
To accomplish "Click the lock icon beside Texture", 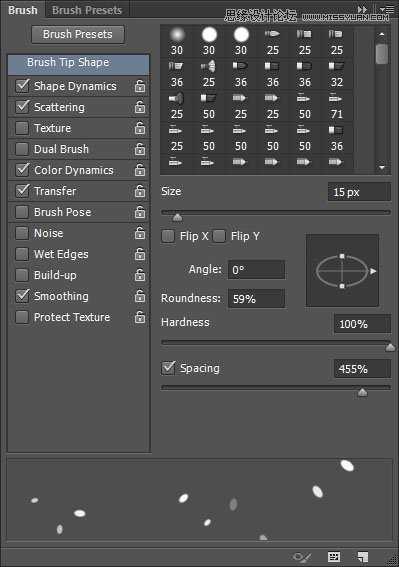I will point(140,128).
